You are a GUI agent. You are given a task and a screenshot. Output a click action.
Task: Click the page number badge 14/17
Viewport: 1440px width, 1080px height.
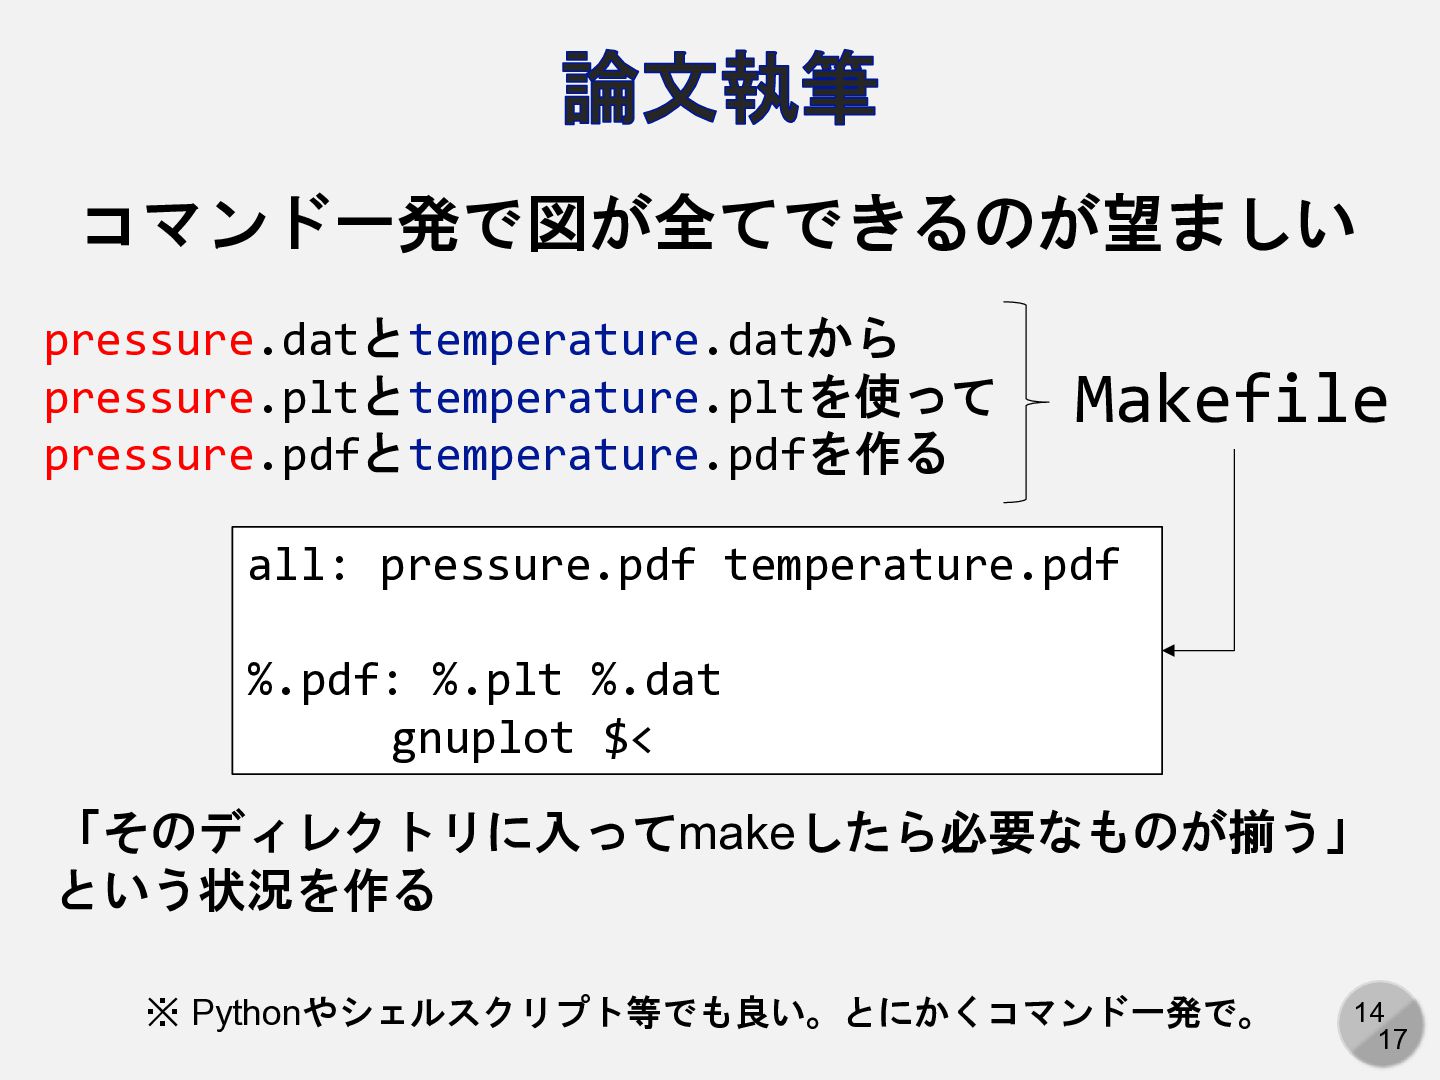(x=1381, y=1024)
